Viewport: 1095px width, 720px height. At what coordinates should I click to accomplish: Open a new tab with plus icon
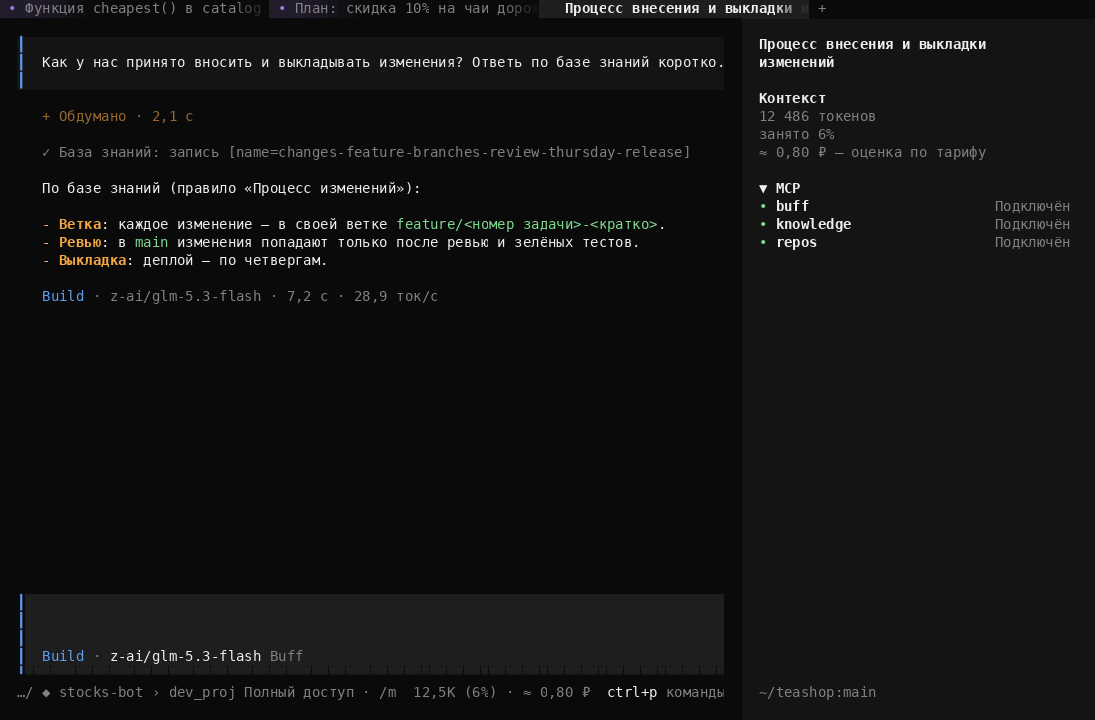pos(822,9)
